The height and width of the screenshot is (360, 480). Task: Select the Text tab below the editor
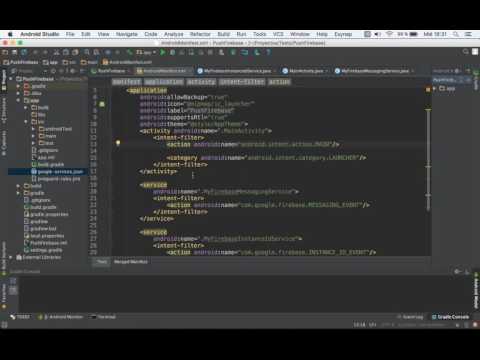tap(102, 262)
